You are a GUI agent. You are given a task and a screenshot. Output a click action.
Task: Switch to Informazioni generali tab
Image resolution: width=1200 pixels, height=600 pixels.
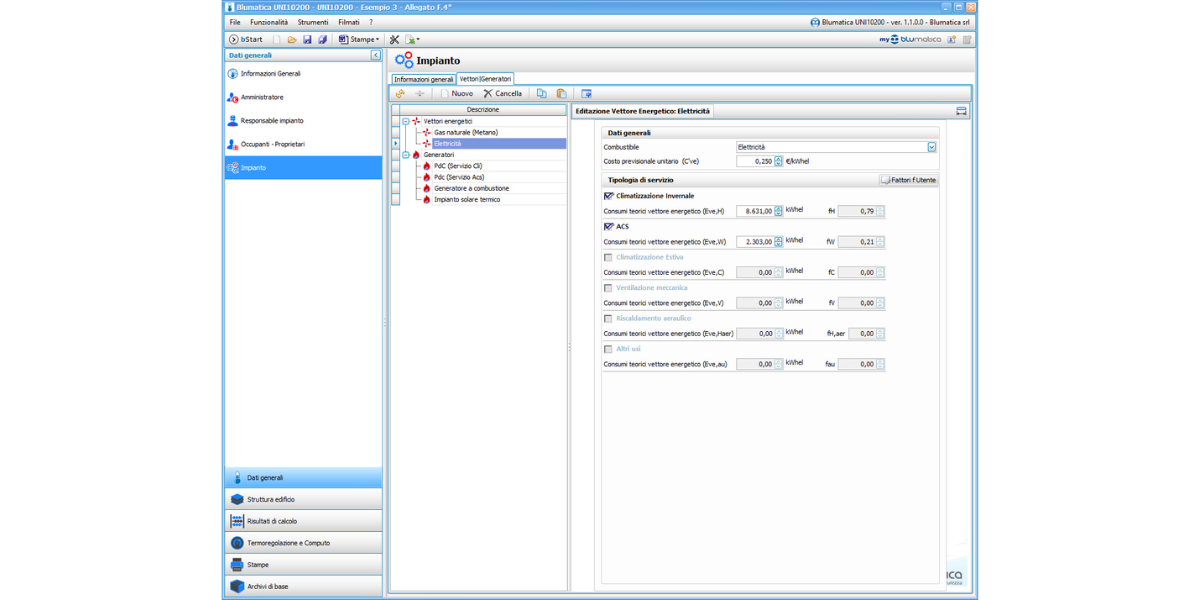[423, 79]
